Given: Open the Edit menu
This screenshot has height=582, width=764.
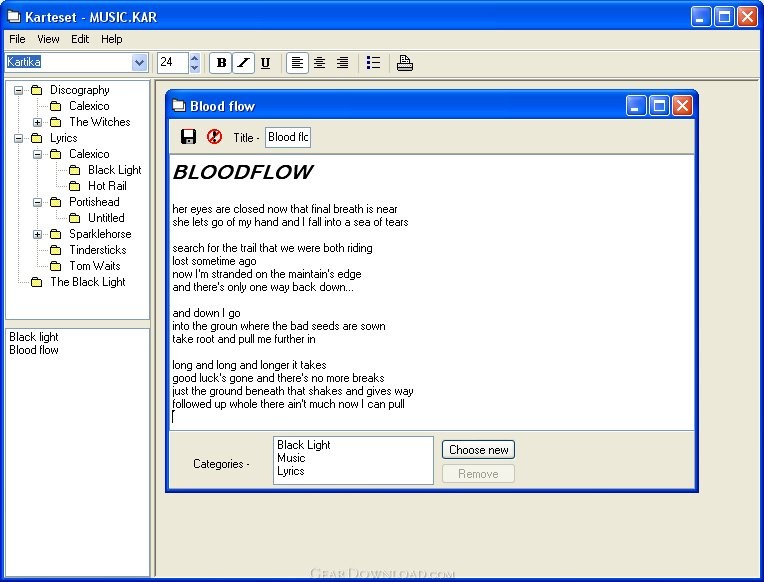Looking at the screenshot, I should coord(80,39).
